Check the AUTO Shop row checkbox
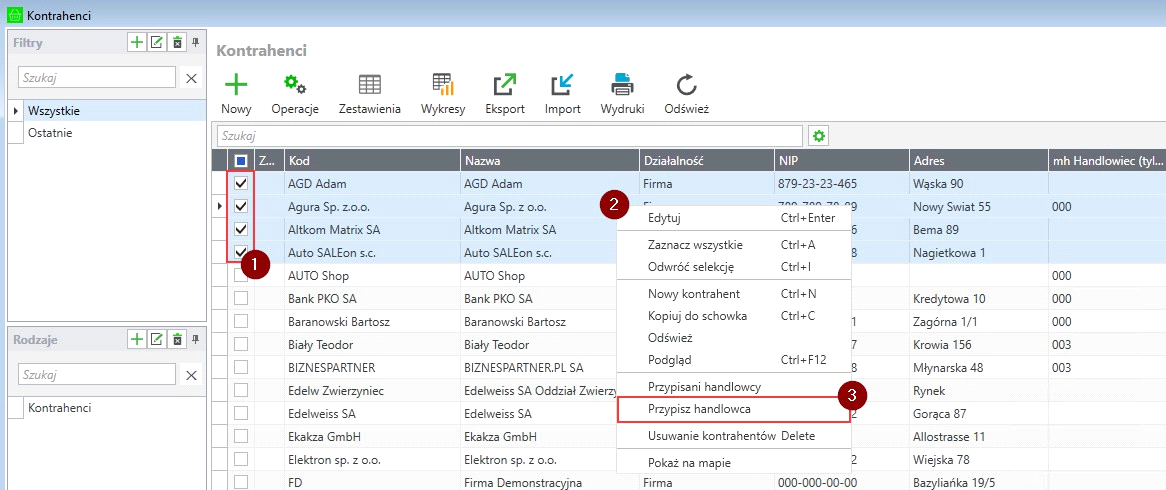 point(241,275)
